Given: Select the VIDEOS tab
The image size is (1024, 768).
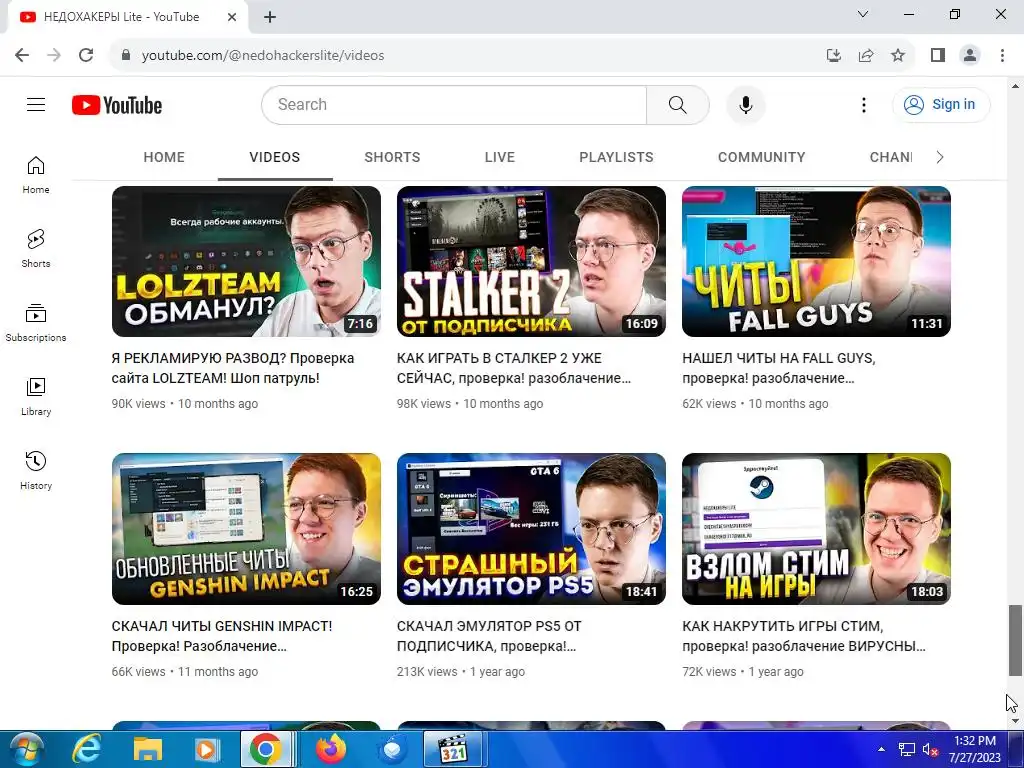Looking at the screenshot, I should 275,157.
